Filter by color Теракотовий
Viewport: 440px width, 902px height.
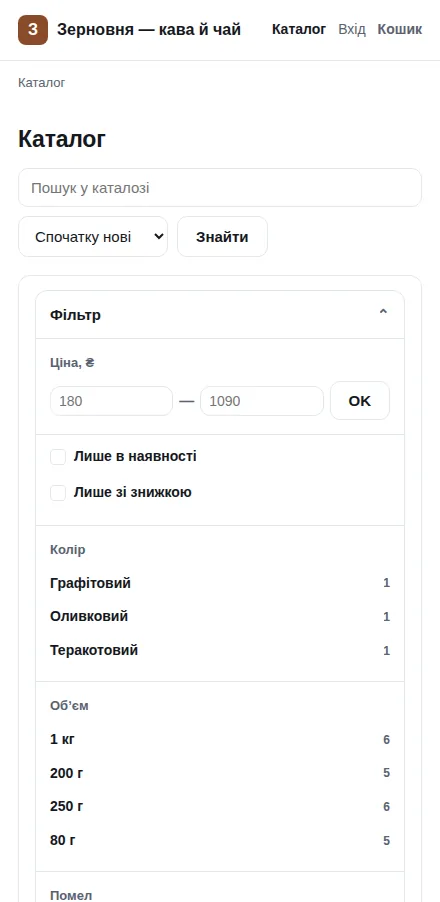pyautogui.click(x=220, y=651)
